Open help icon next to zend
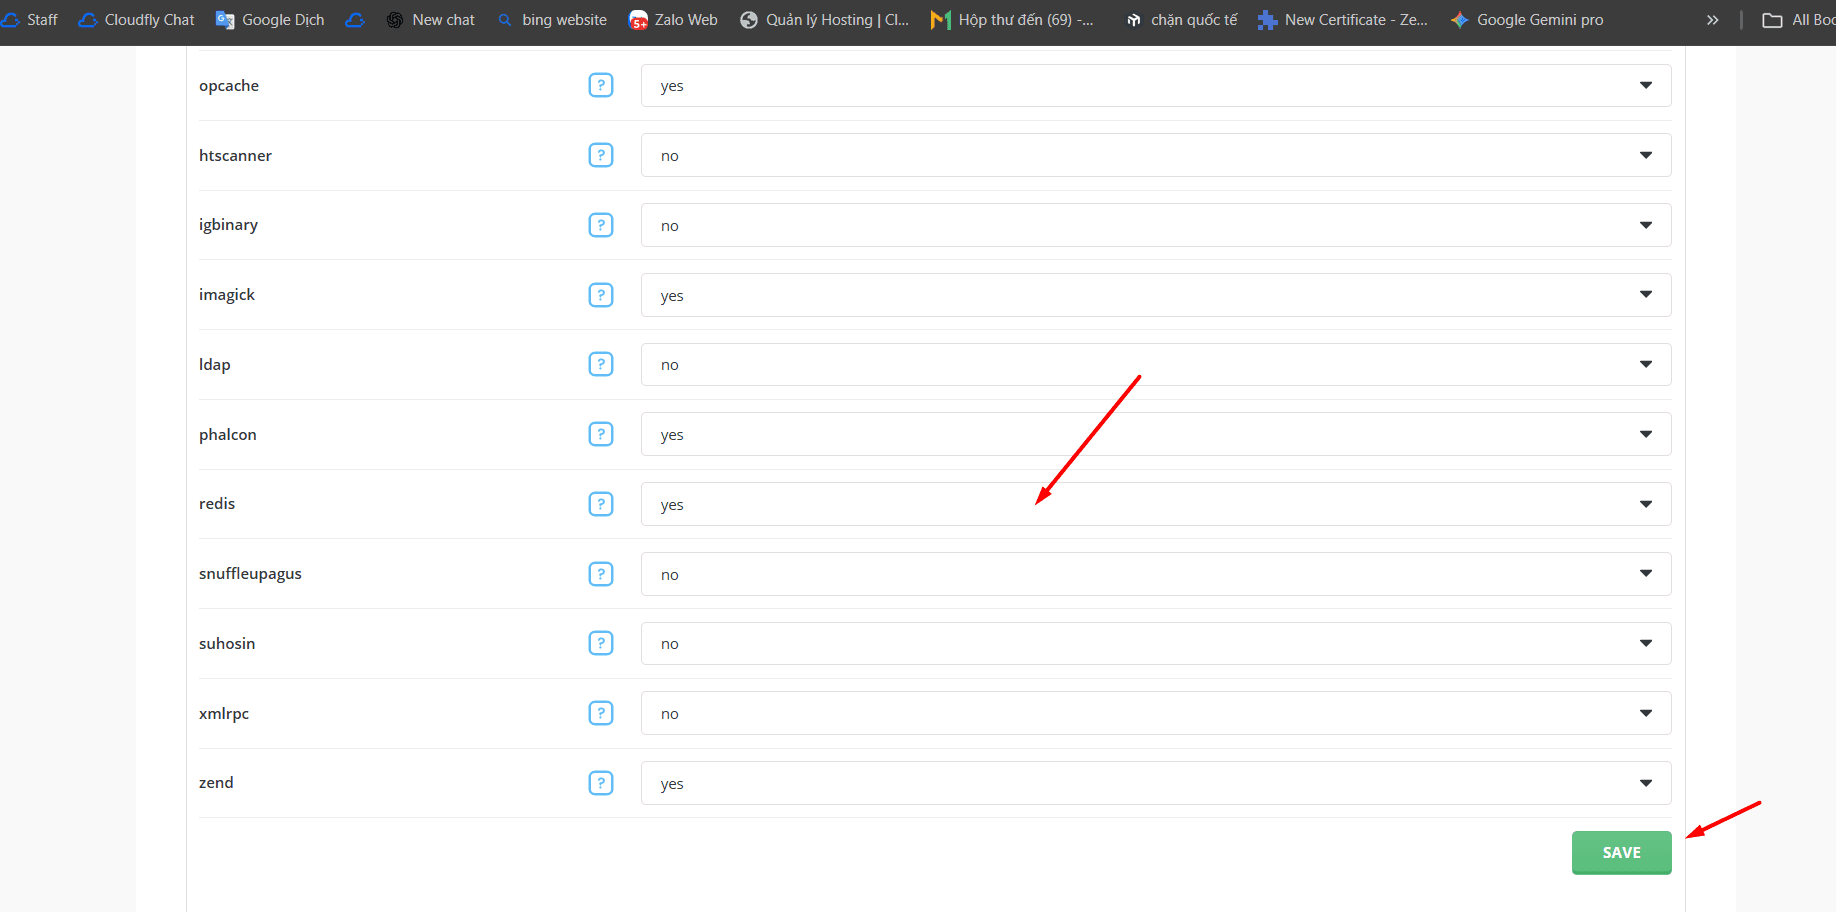Viewport: 1836px width, 912px height. coord(600,783)
